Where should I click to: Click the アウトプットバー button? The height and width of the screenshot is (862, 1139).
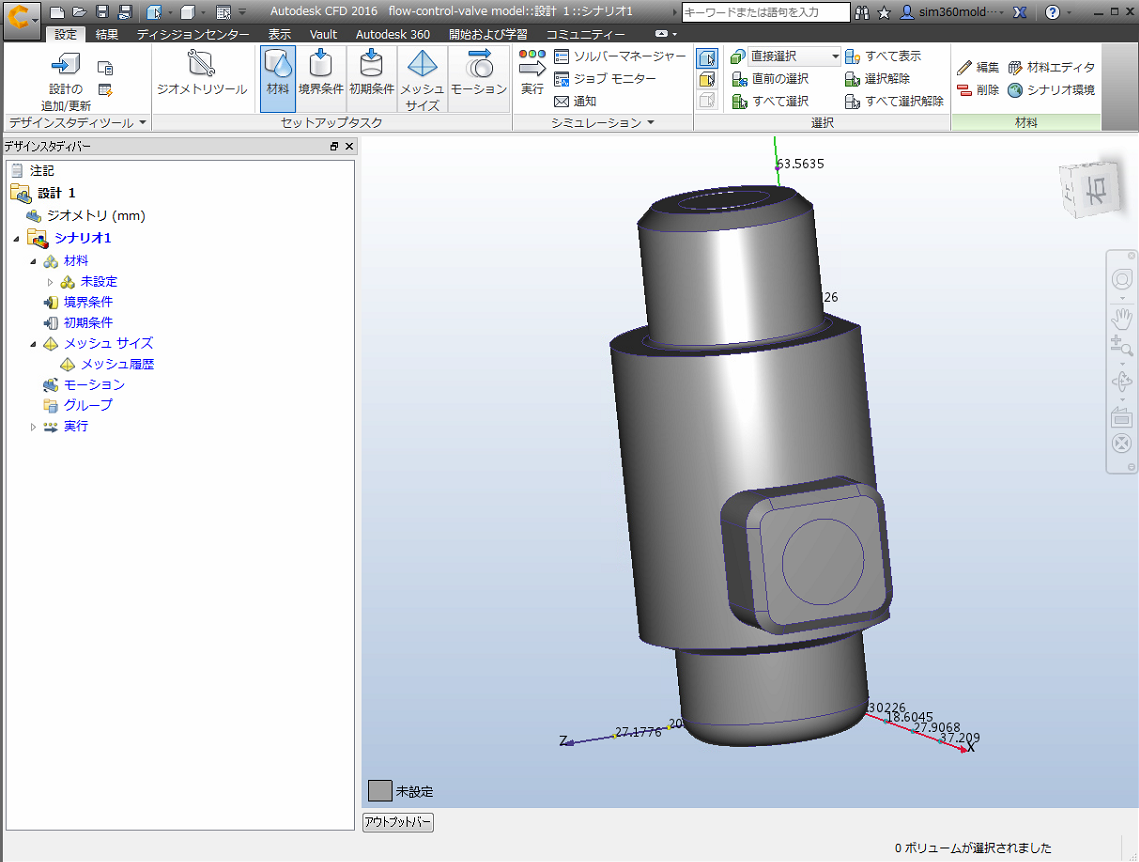pyautogui.click(x=398, y=822)
